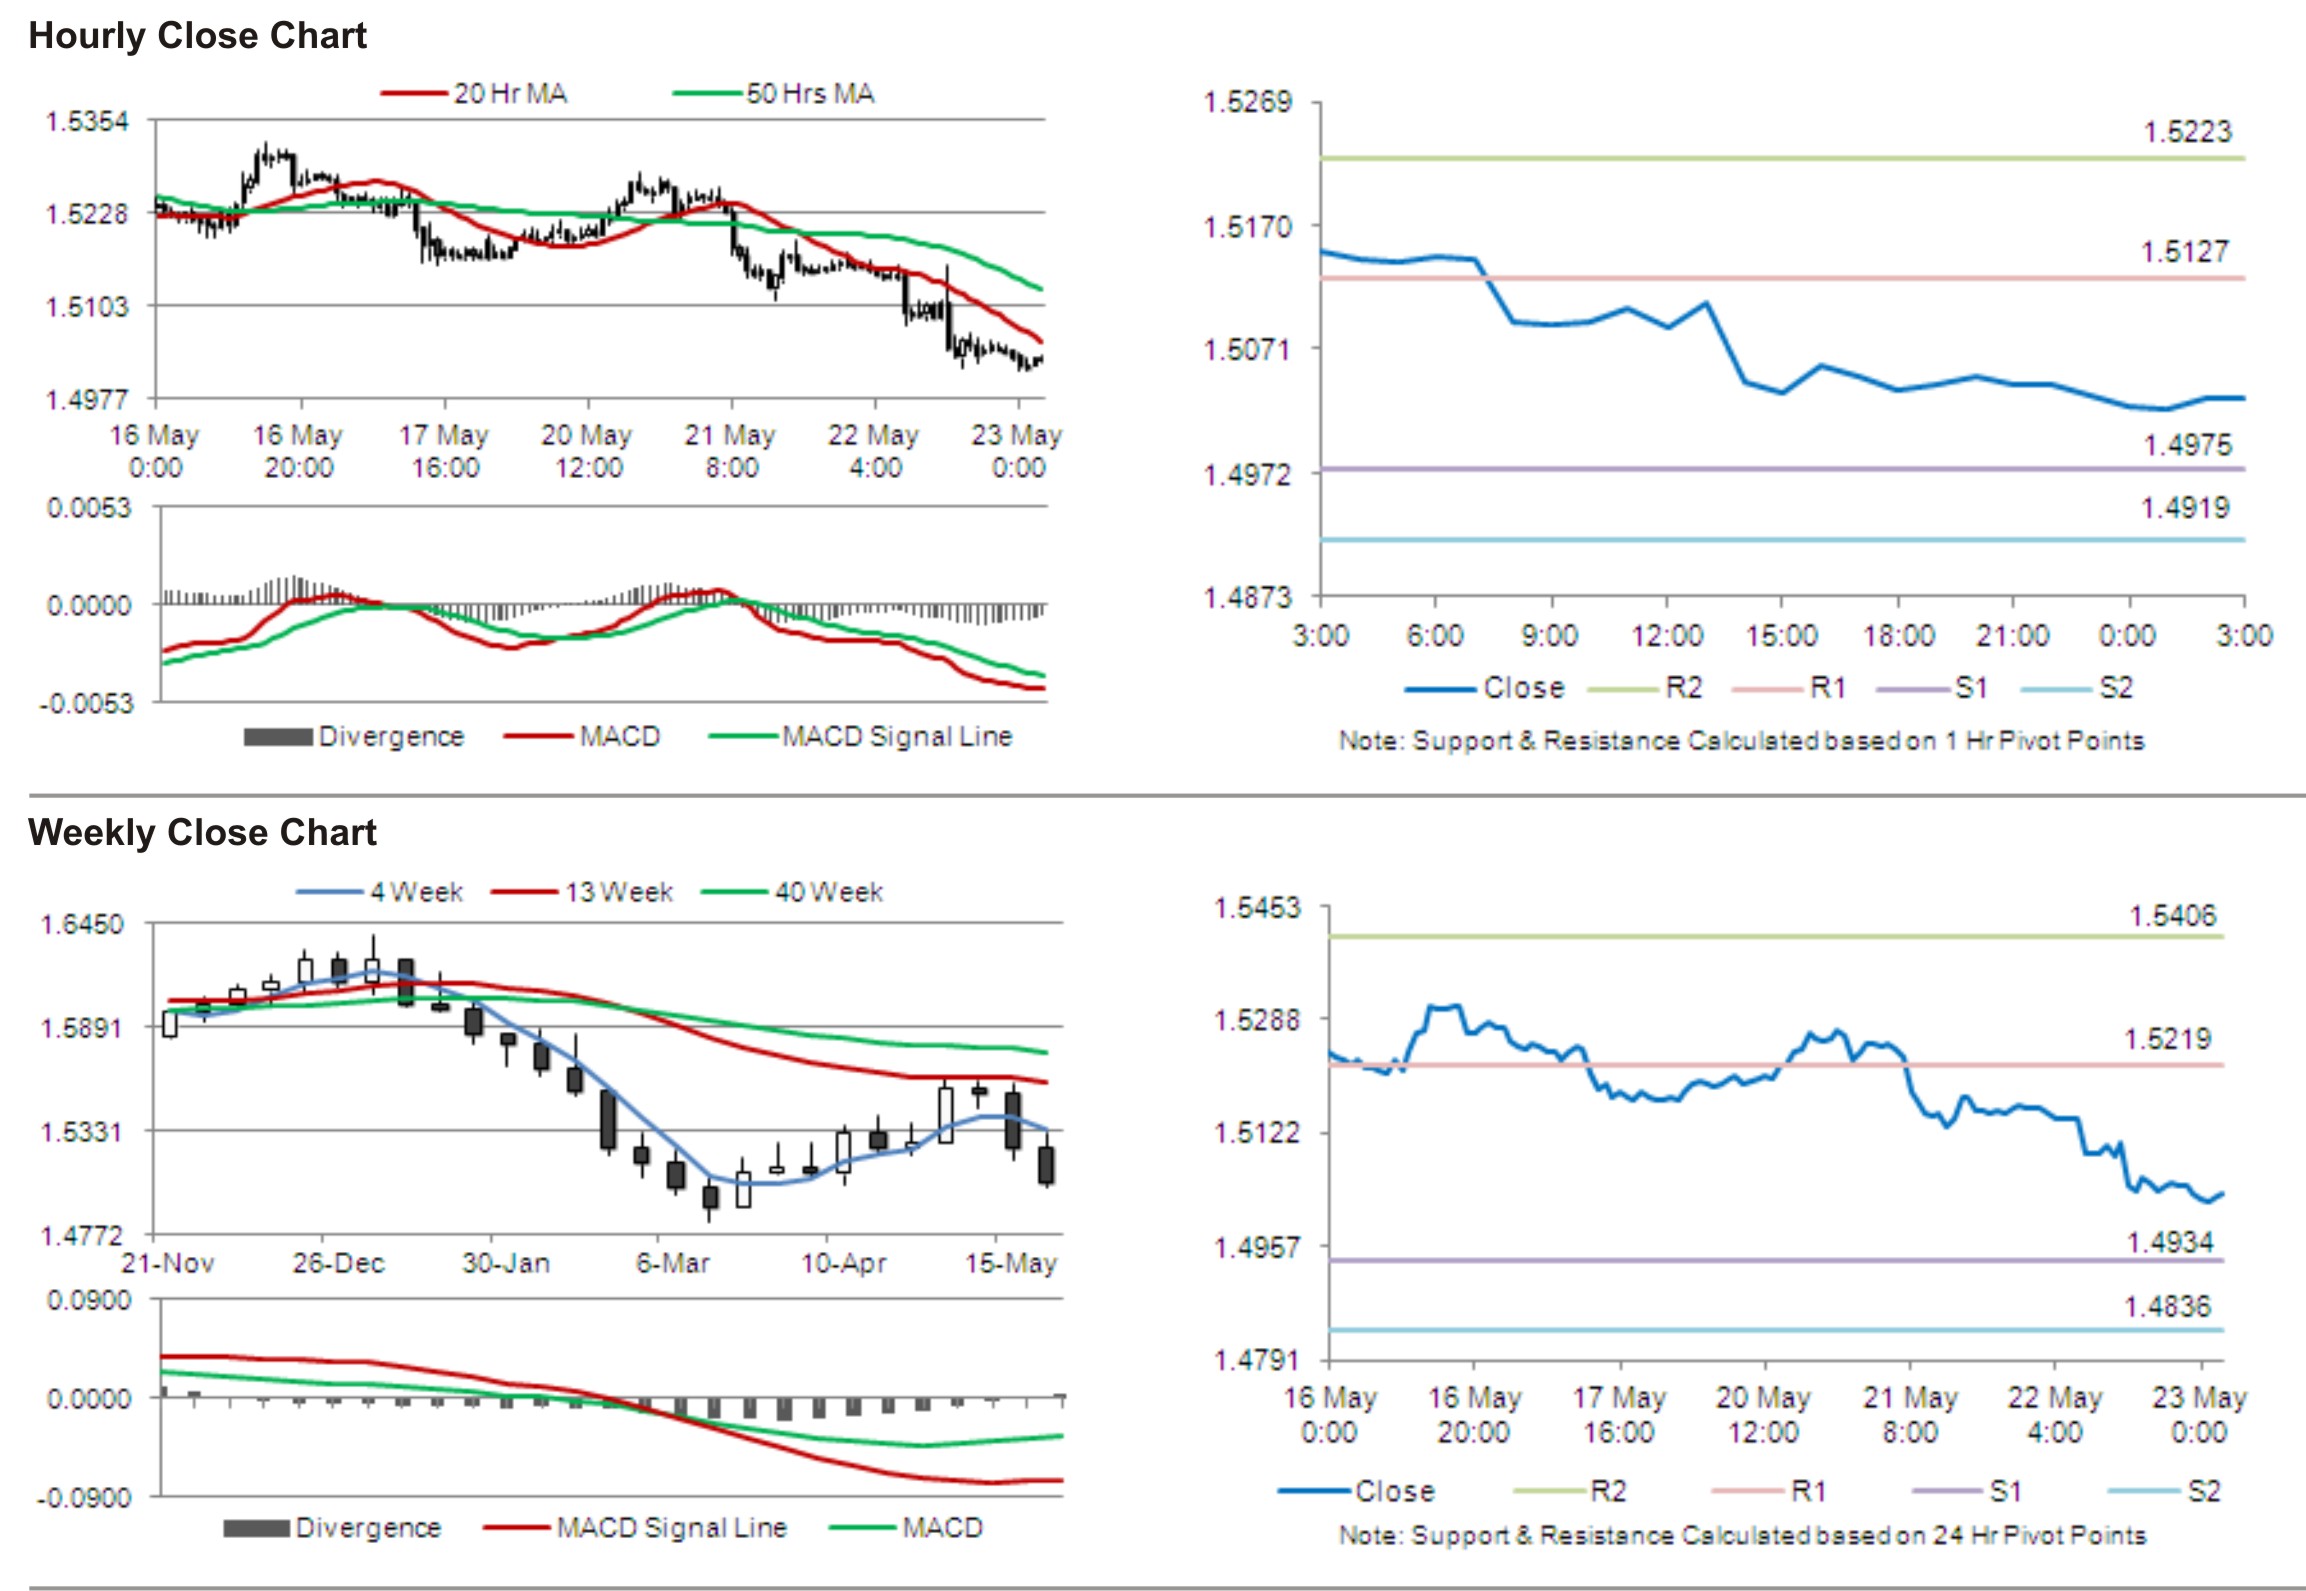Click the 1.4972 y-axis value
Screen dimensions: 2306x1591
pyautogui.click(x=1248, y=474)
